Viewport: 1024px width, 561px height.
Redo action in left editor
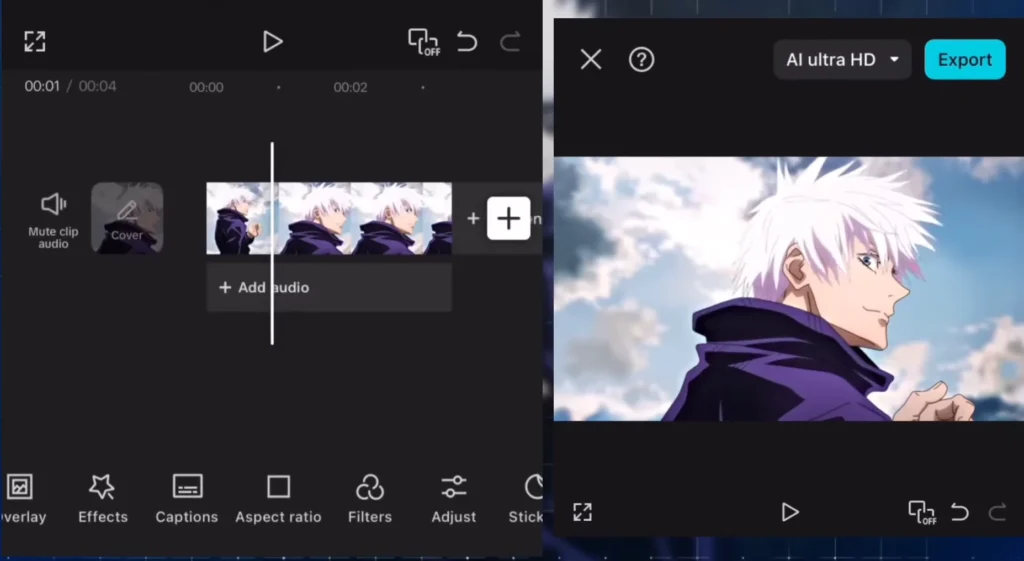point(510,42)
